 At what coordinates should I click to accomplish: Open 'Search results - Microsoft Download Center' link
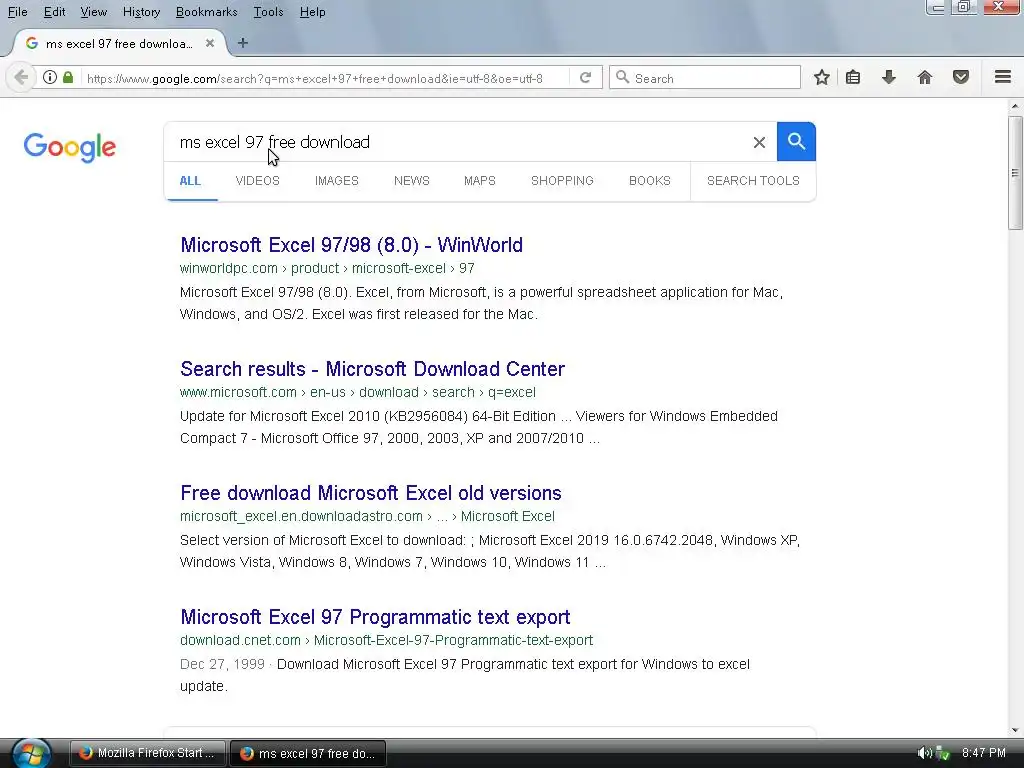point(372,369)
